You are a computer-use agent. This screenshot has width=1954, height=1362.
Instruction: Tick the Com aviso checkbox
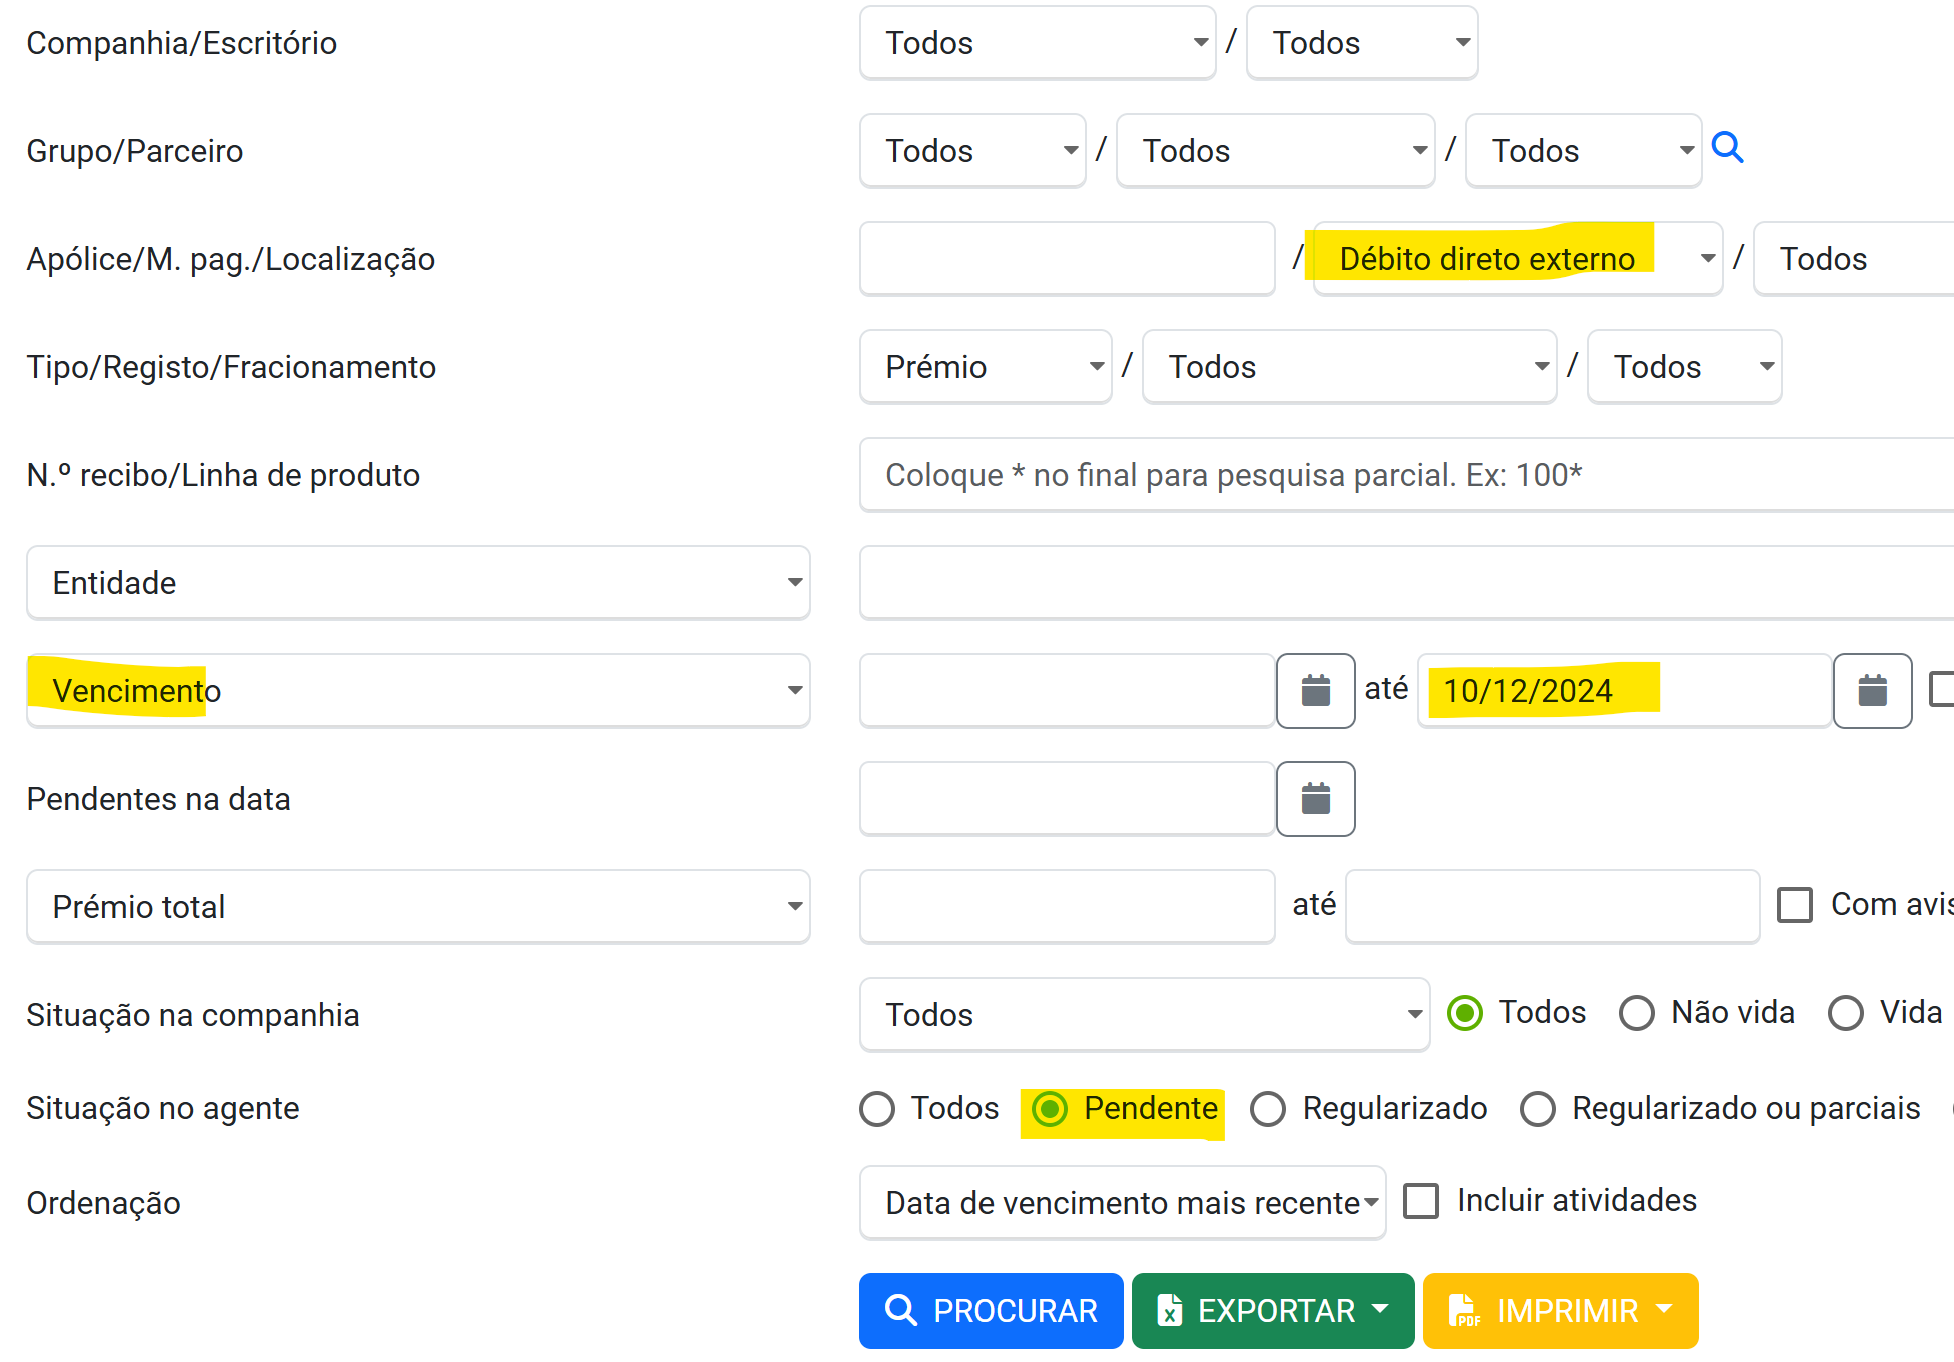[x=1795, y=904]
